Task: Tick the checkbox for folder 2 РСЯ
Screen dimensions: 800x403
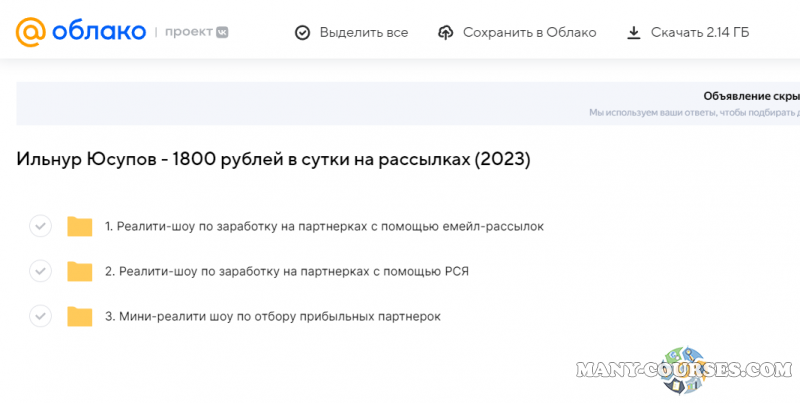Action: pos(40,271)
